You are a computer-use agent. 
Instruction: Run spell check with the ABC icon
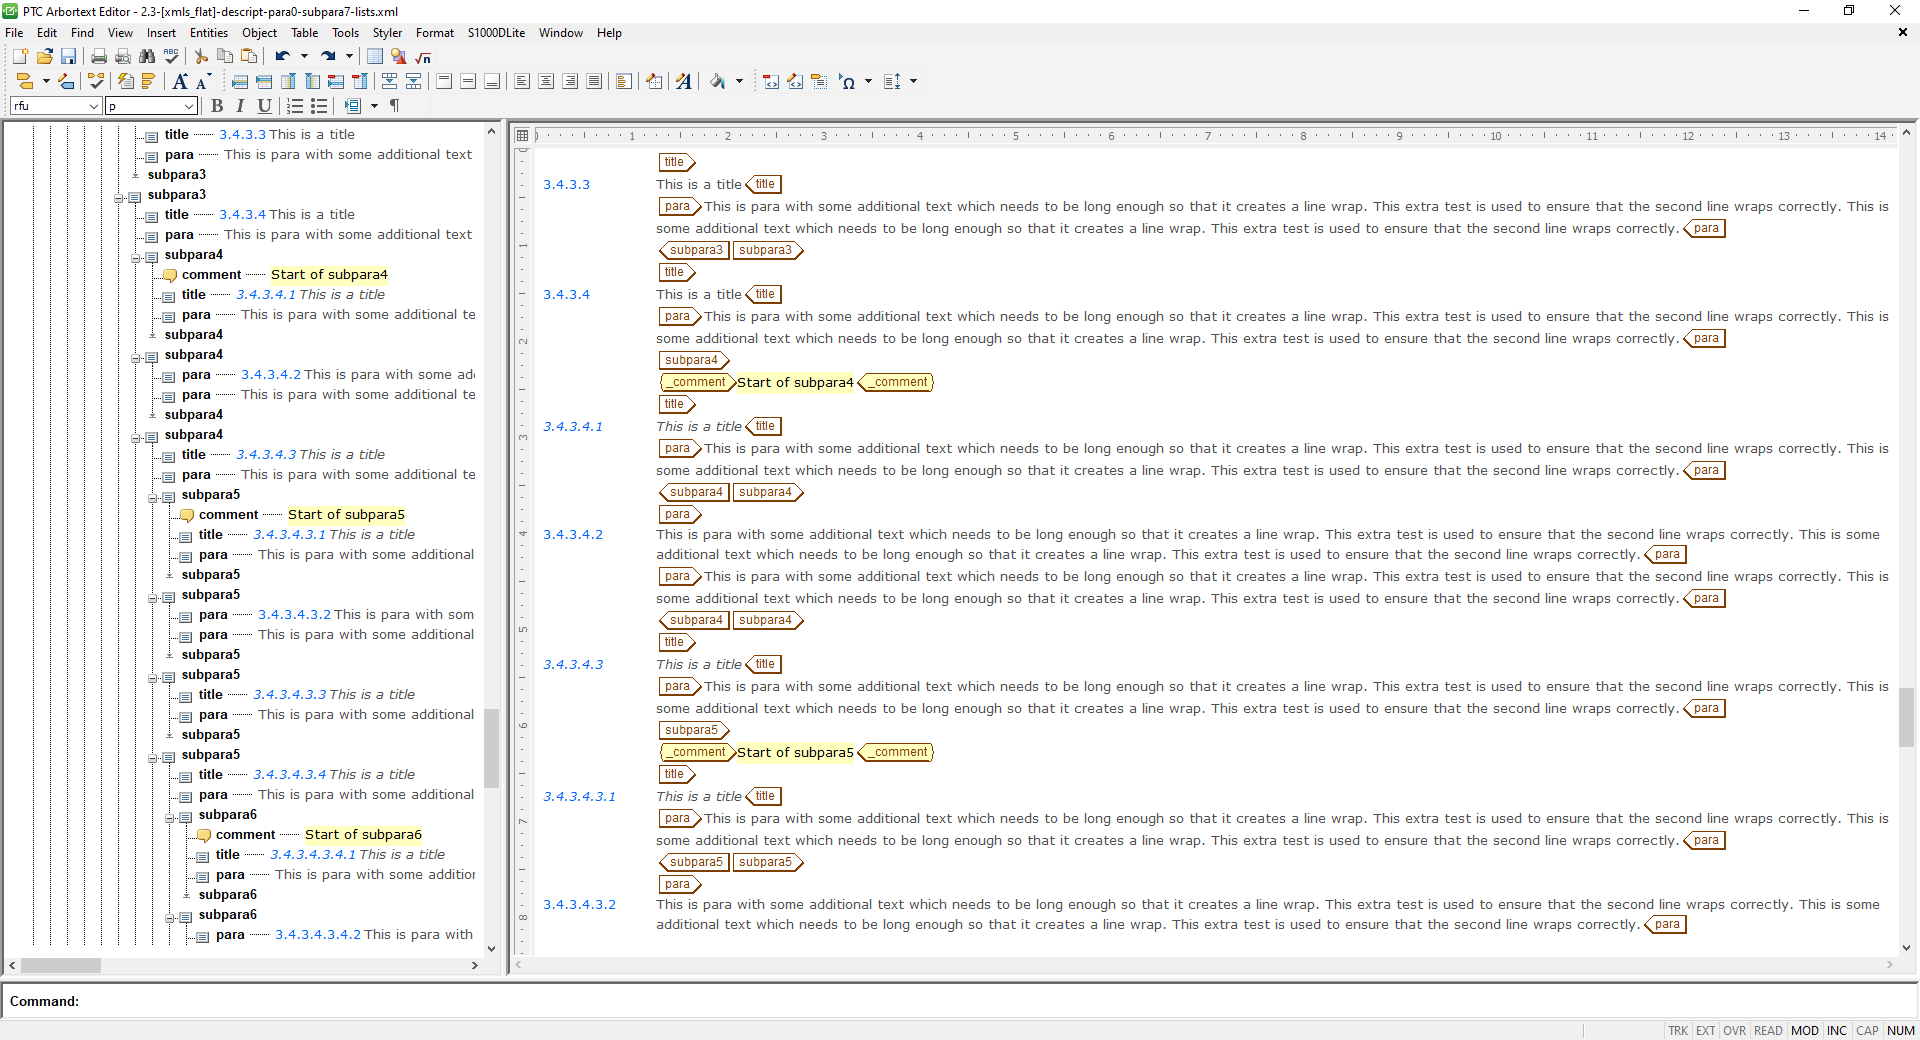171,56
